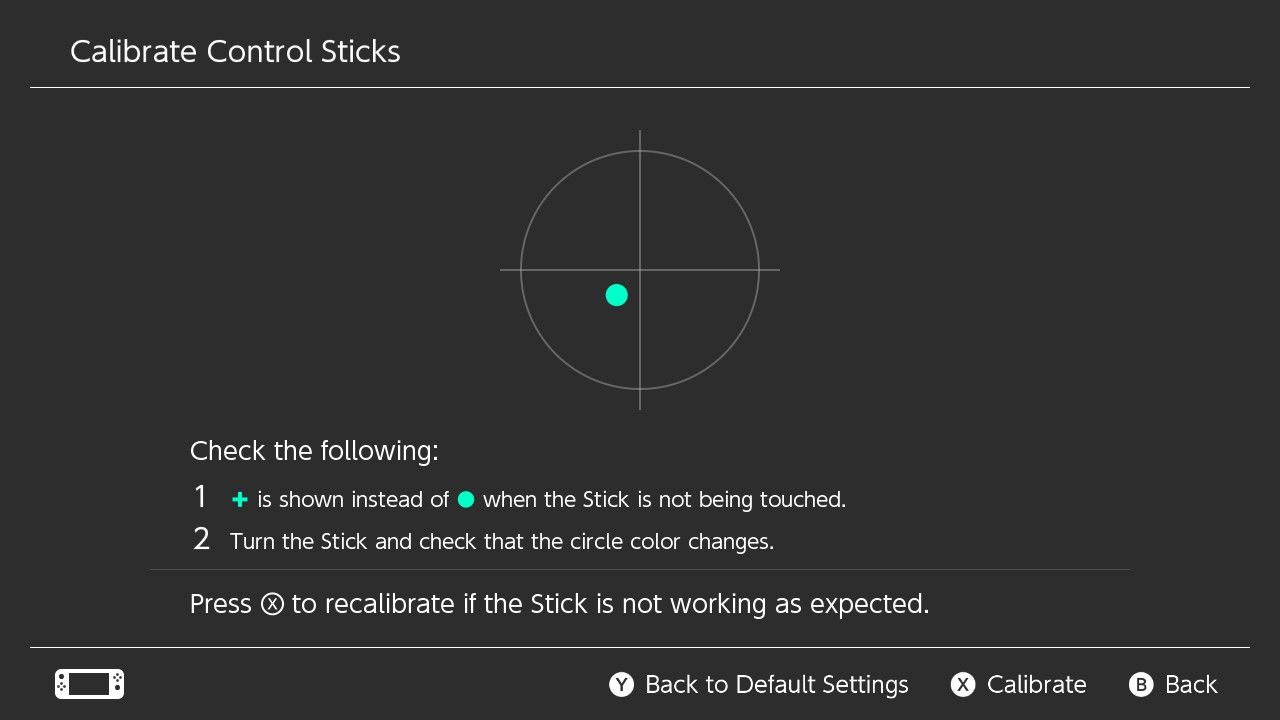
Task: Click the circled X icon in recalibrate sentence
Action: (x=272, y=605)
